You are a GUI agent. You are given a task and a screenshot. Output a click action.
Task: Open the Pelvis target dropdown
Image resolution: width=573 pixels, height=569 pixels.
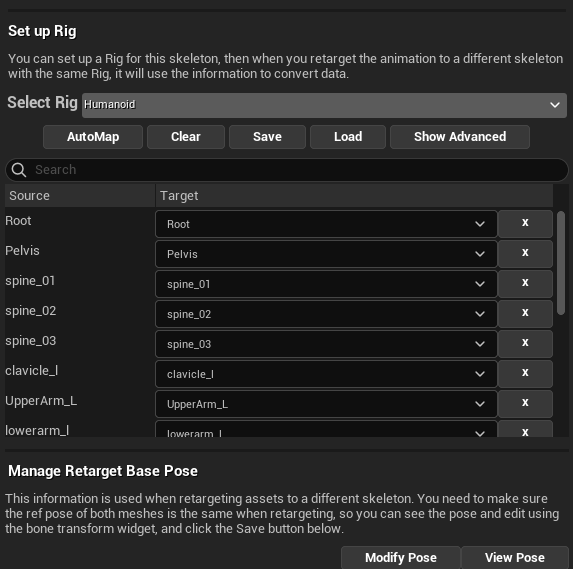tap(326, 254)
